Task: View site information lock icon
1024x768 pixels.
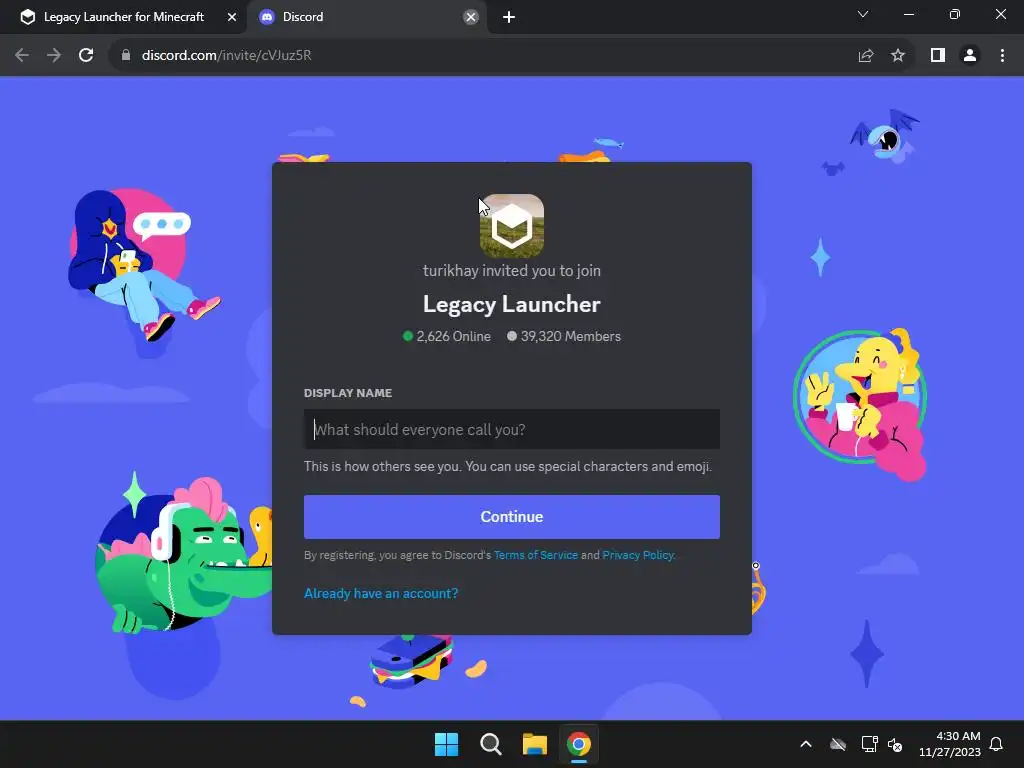Action: pos(126,56)
